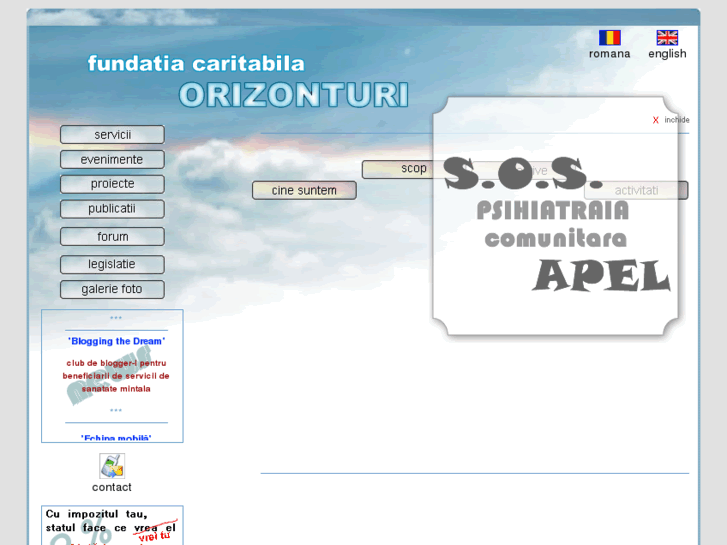Open the forum menu button

tap(112, 237)
